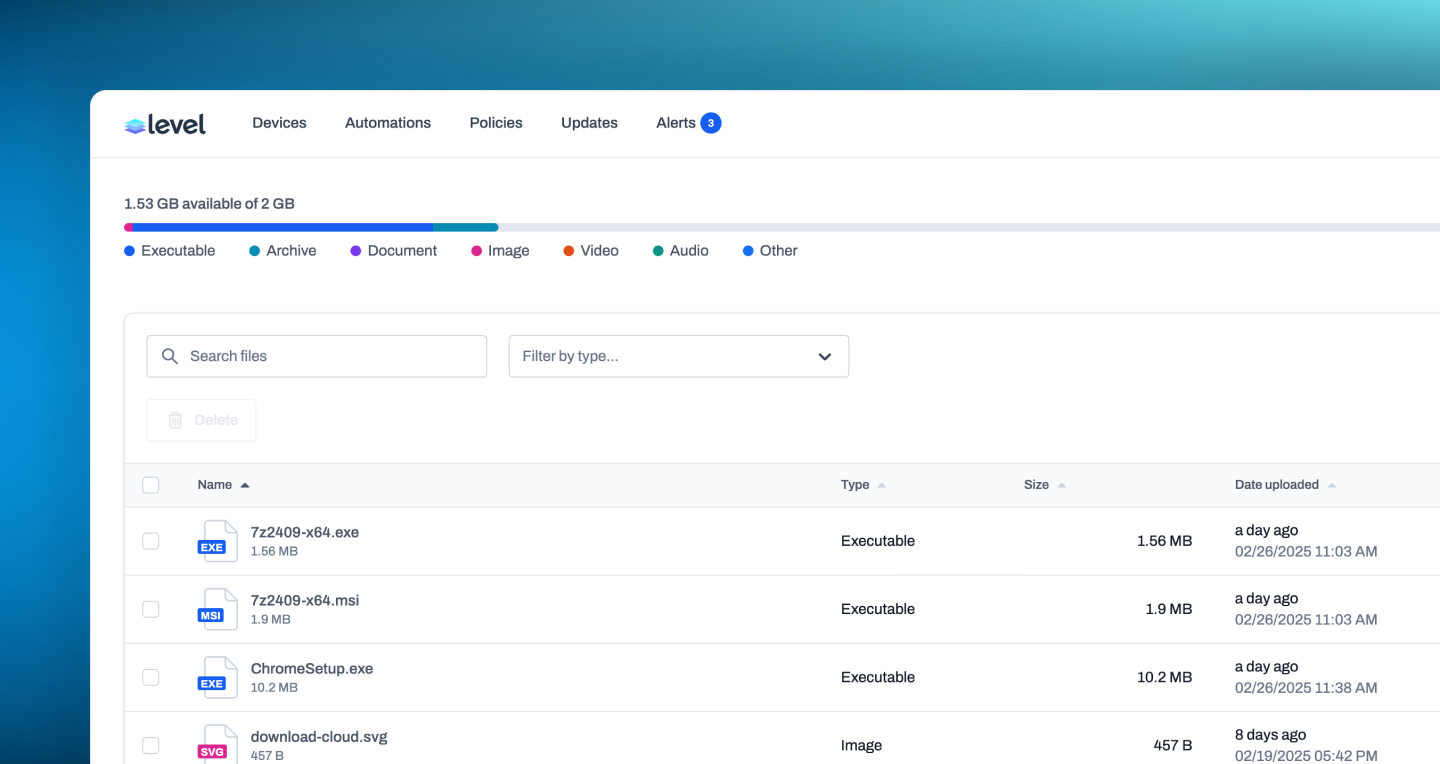Image resolution: width=1440 pixels, height=764 pixels.
Task: Click the Alerts badge showing 3
Action: (x=711, y=123)
